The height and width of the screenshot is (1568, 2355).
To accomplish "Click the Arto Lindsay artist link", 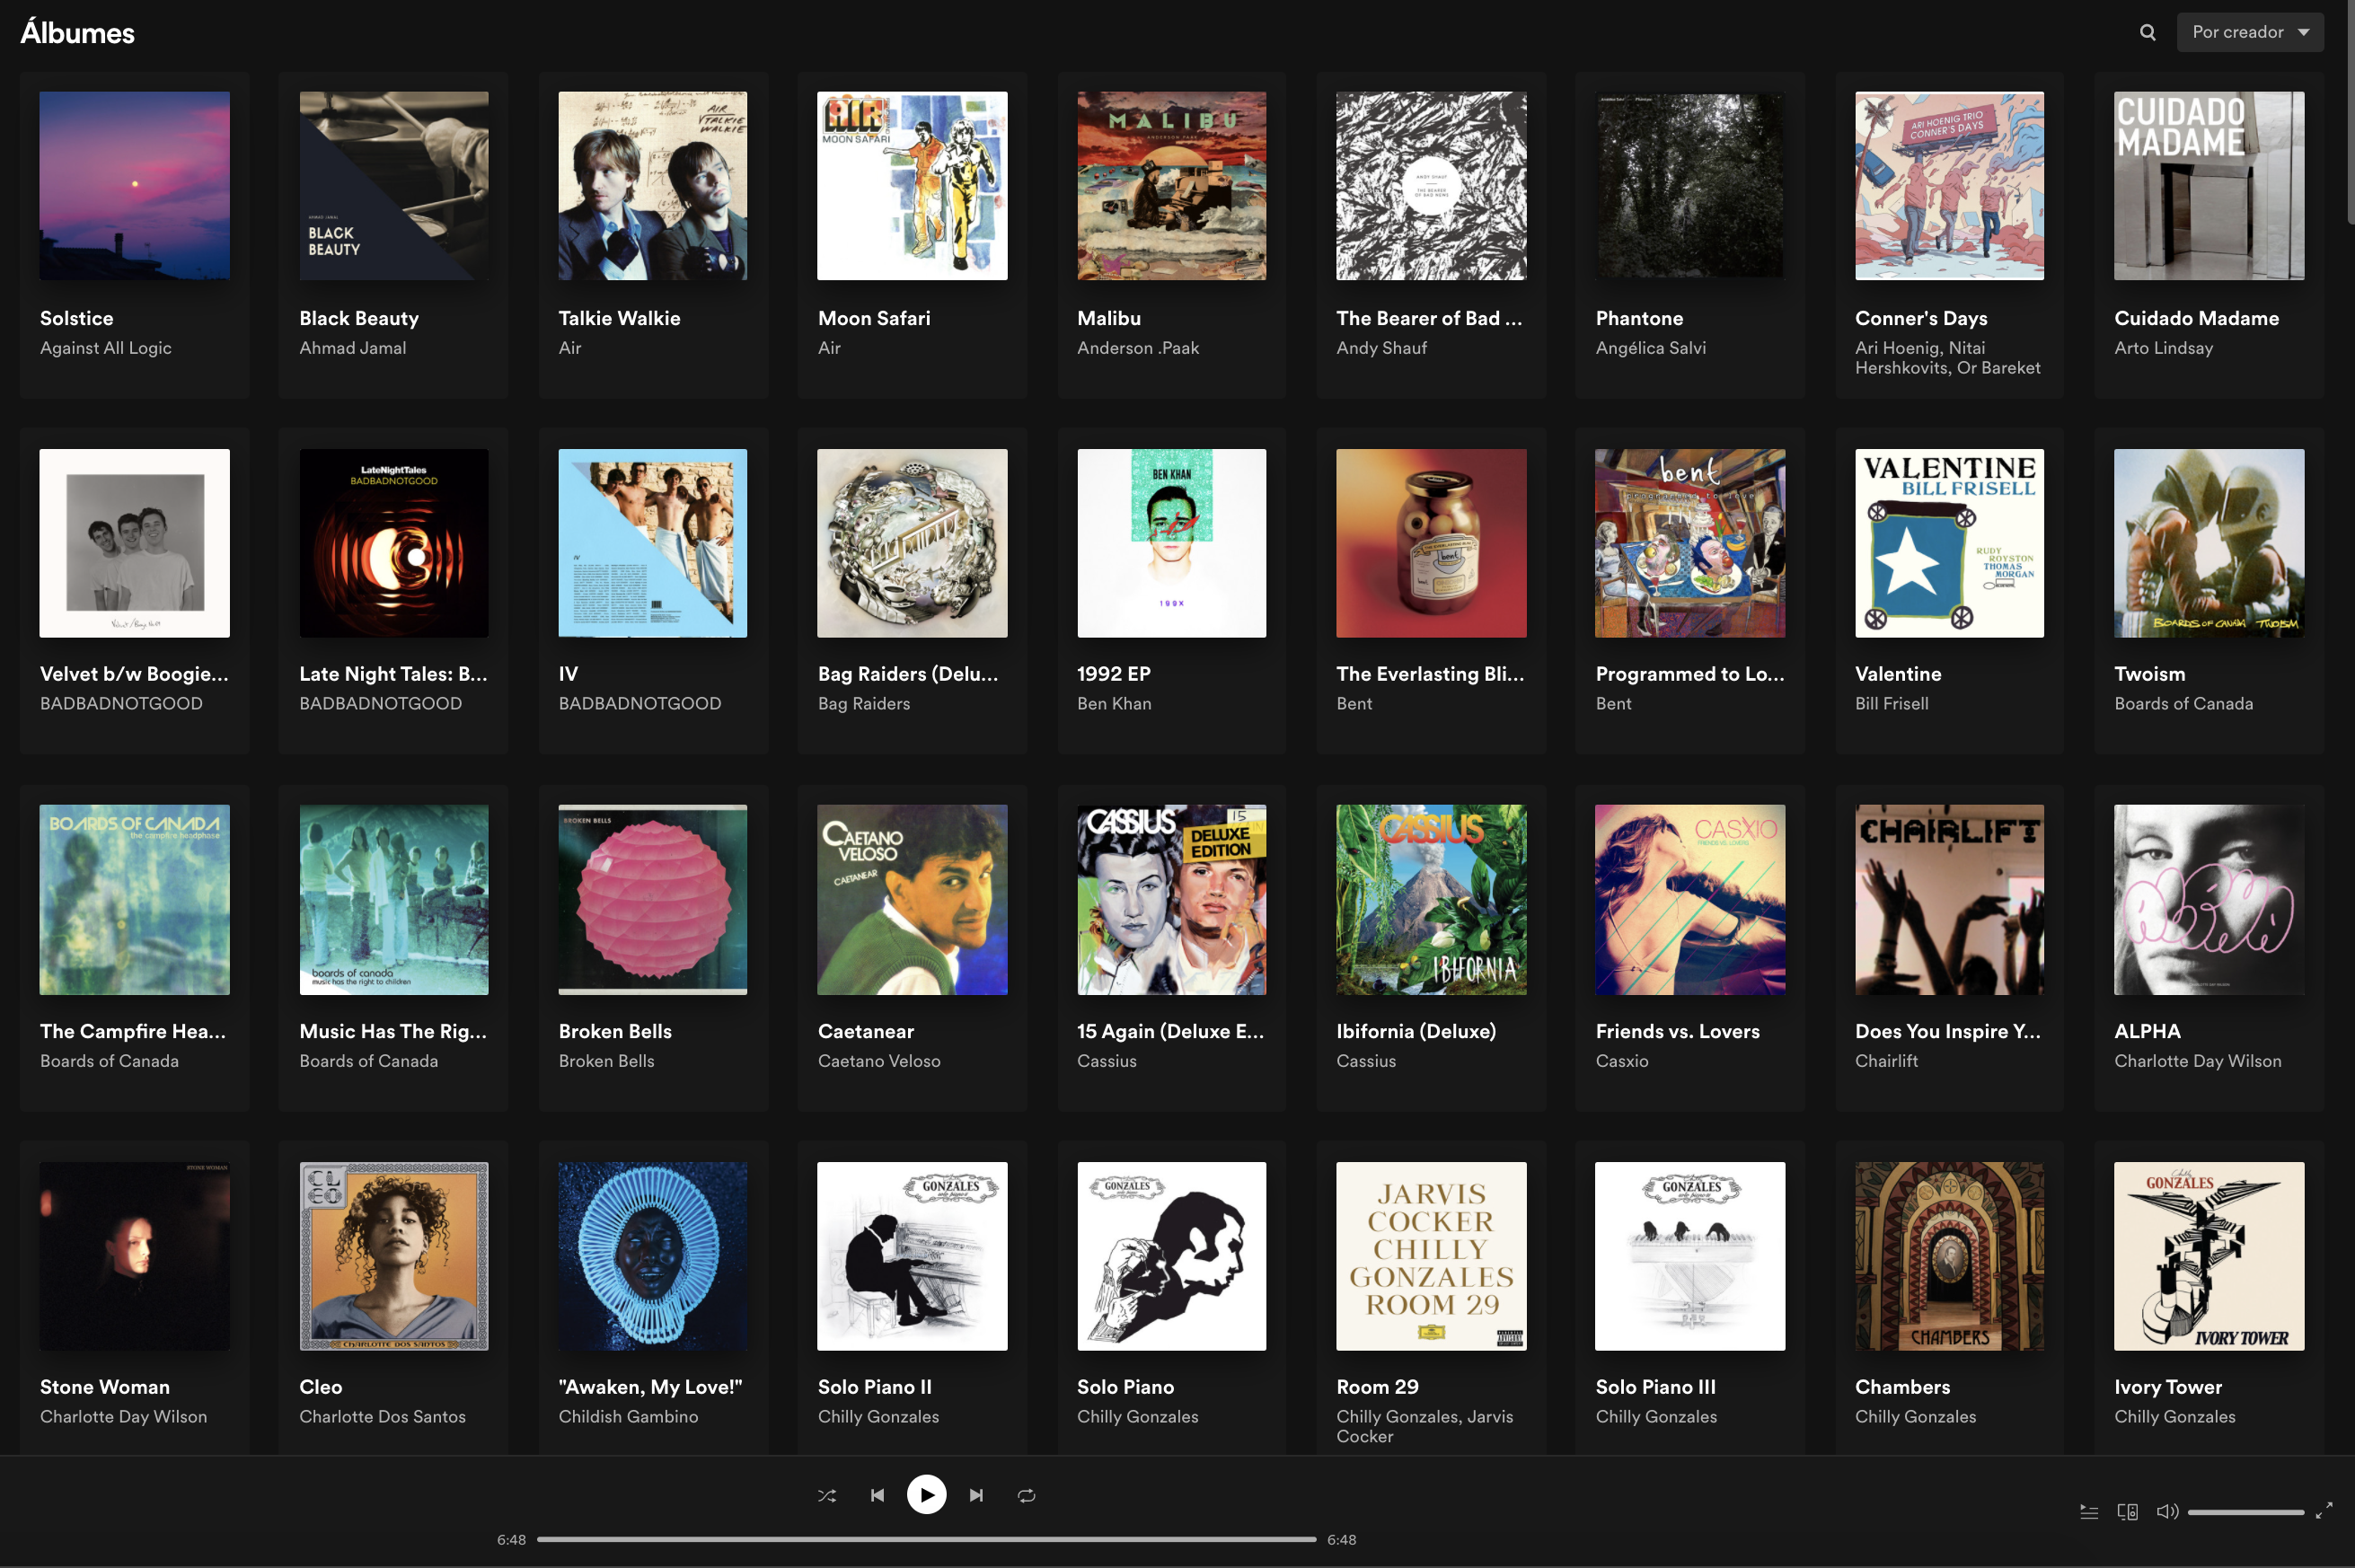I will pos(2163,348).
